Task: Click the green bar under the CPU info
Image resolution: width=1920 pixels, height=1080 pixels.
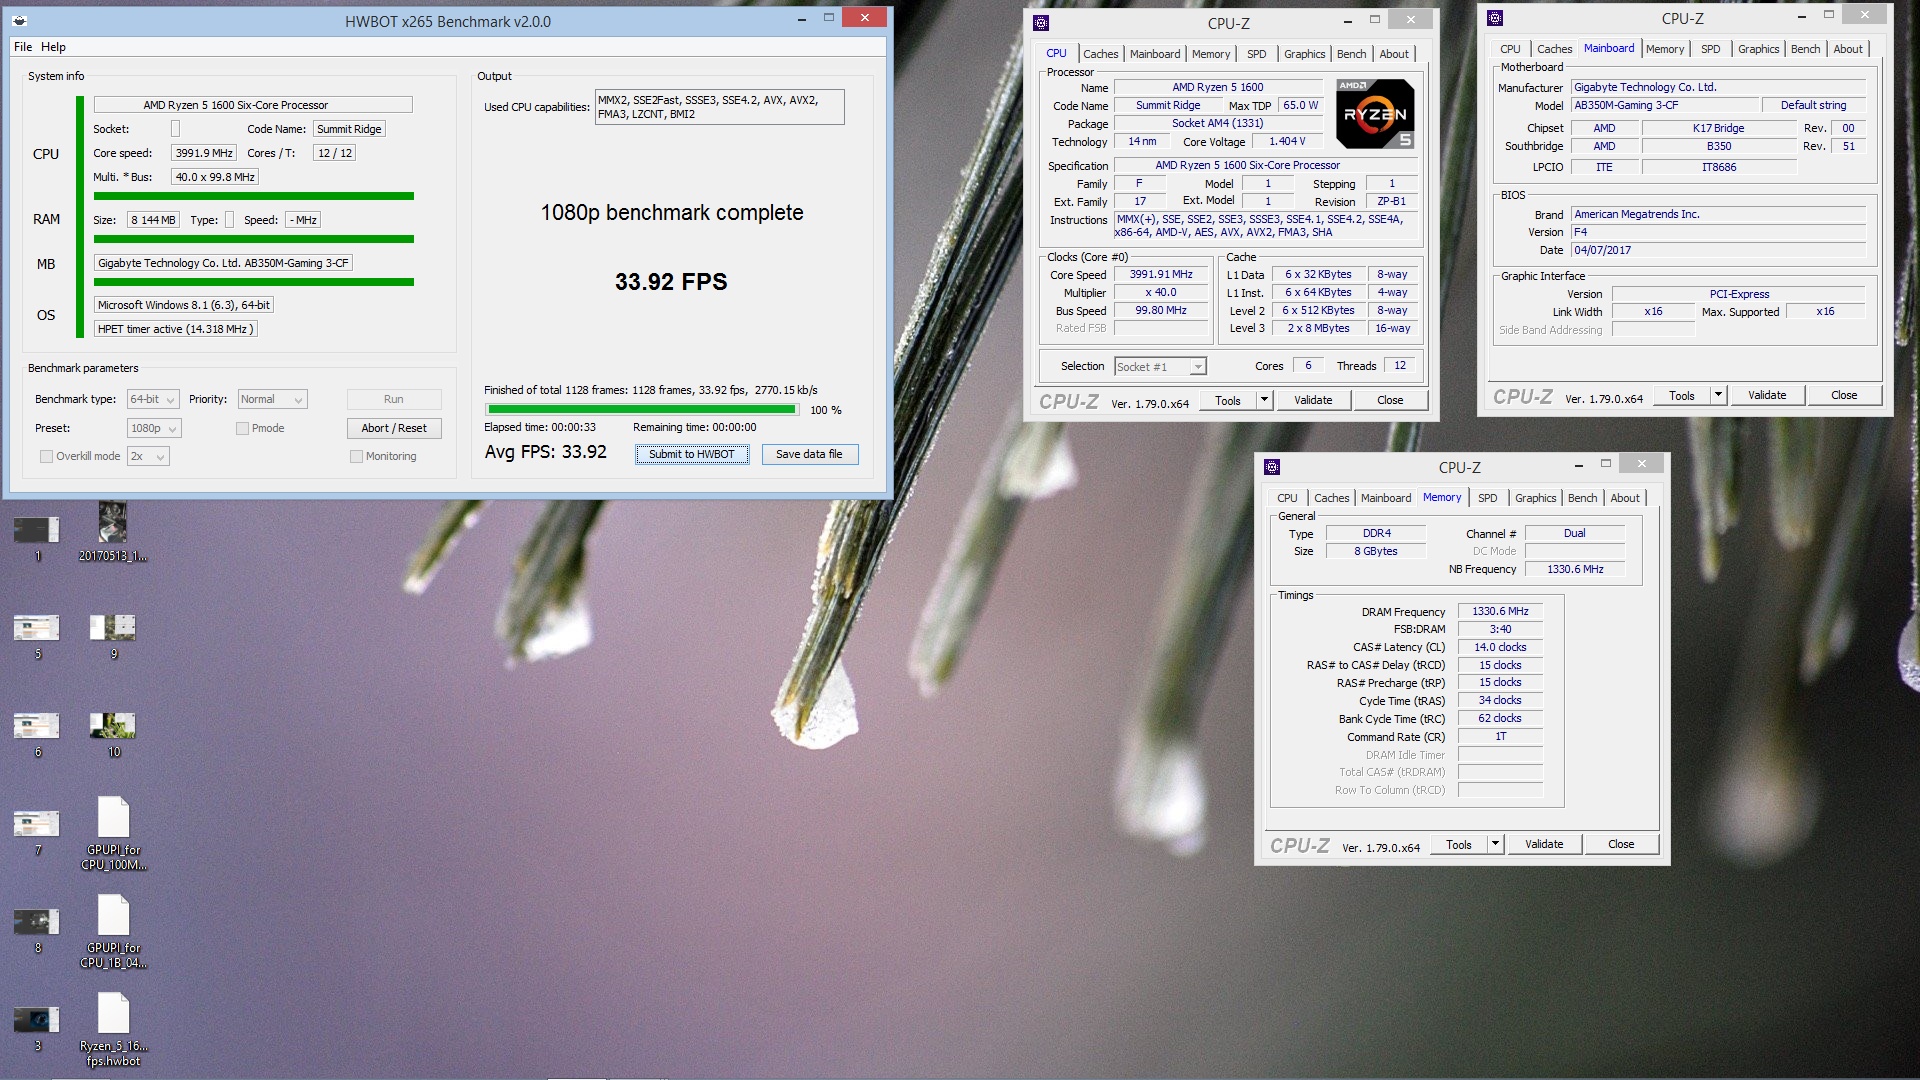Action: tap(254, 196)
